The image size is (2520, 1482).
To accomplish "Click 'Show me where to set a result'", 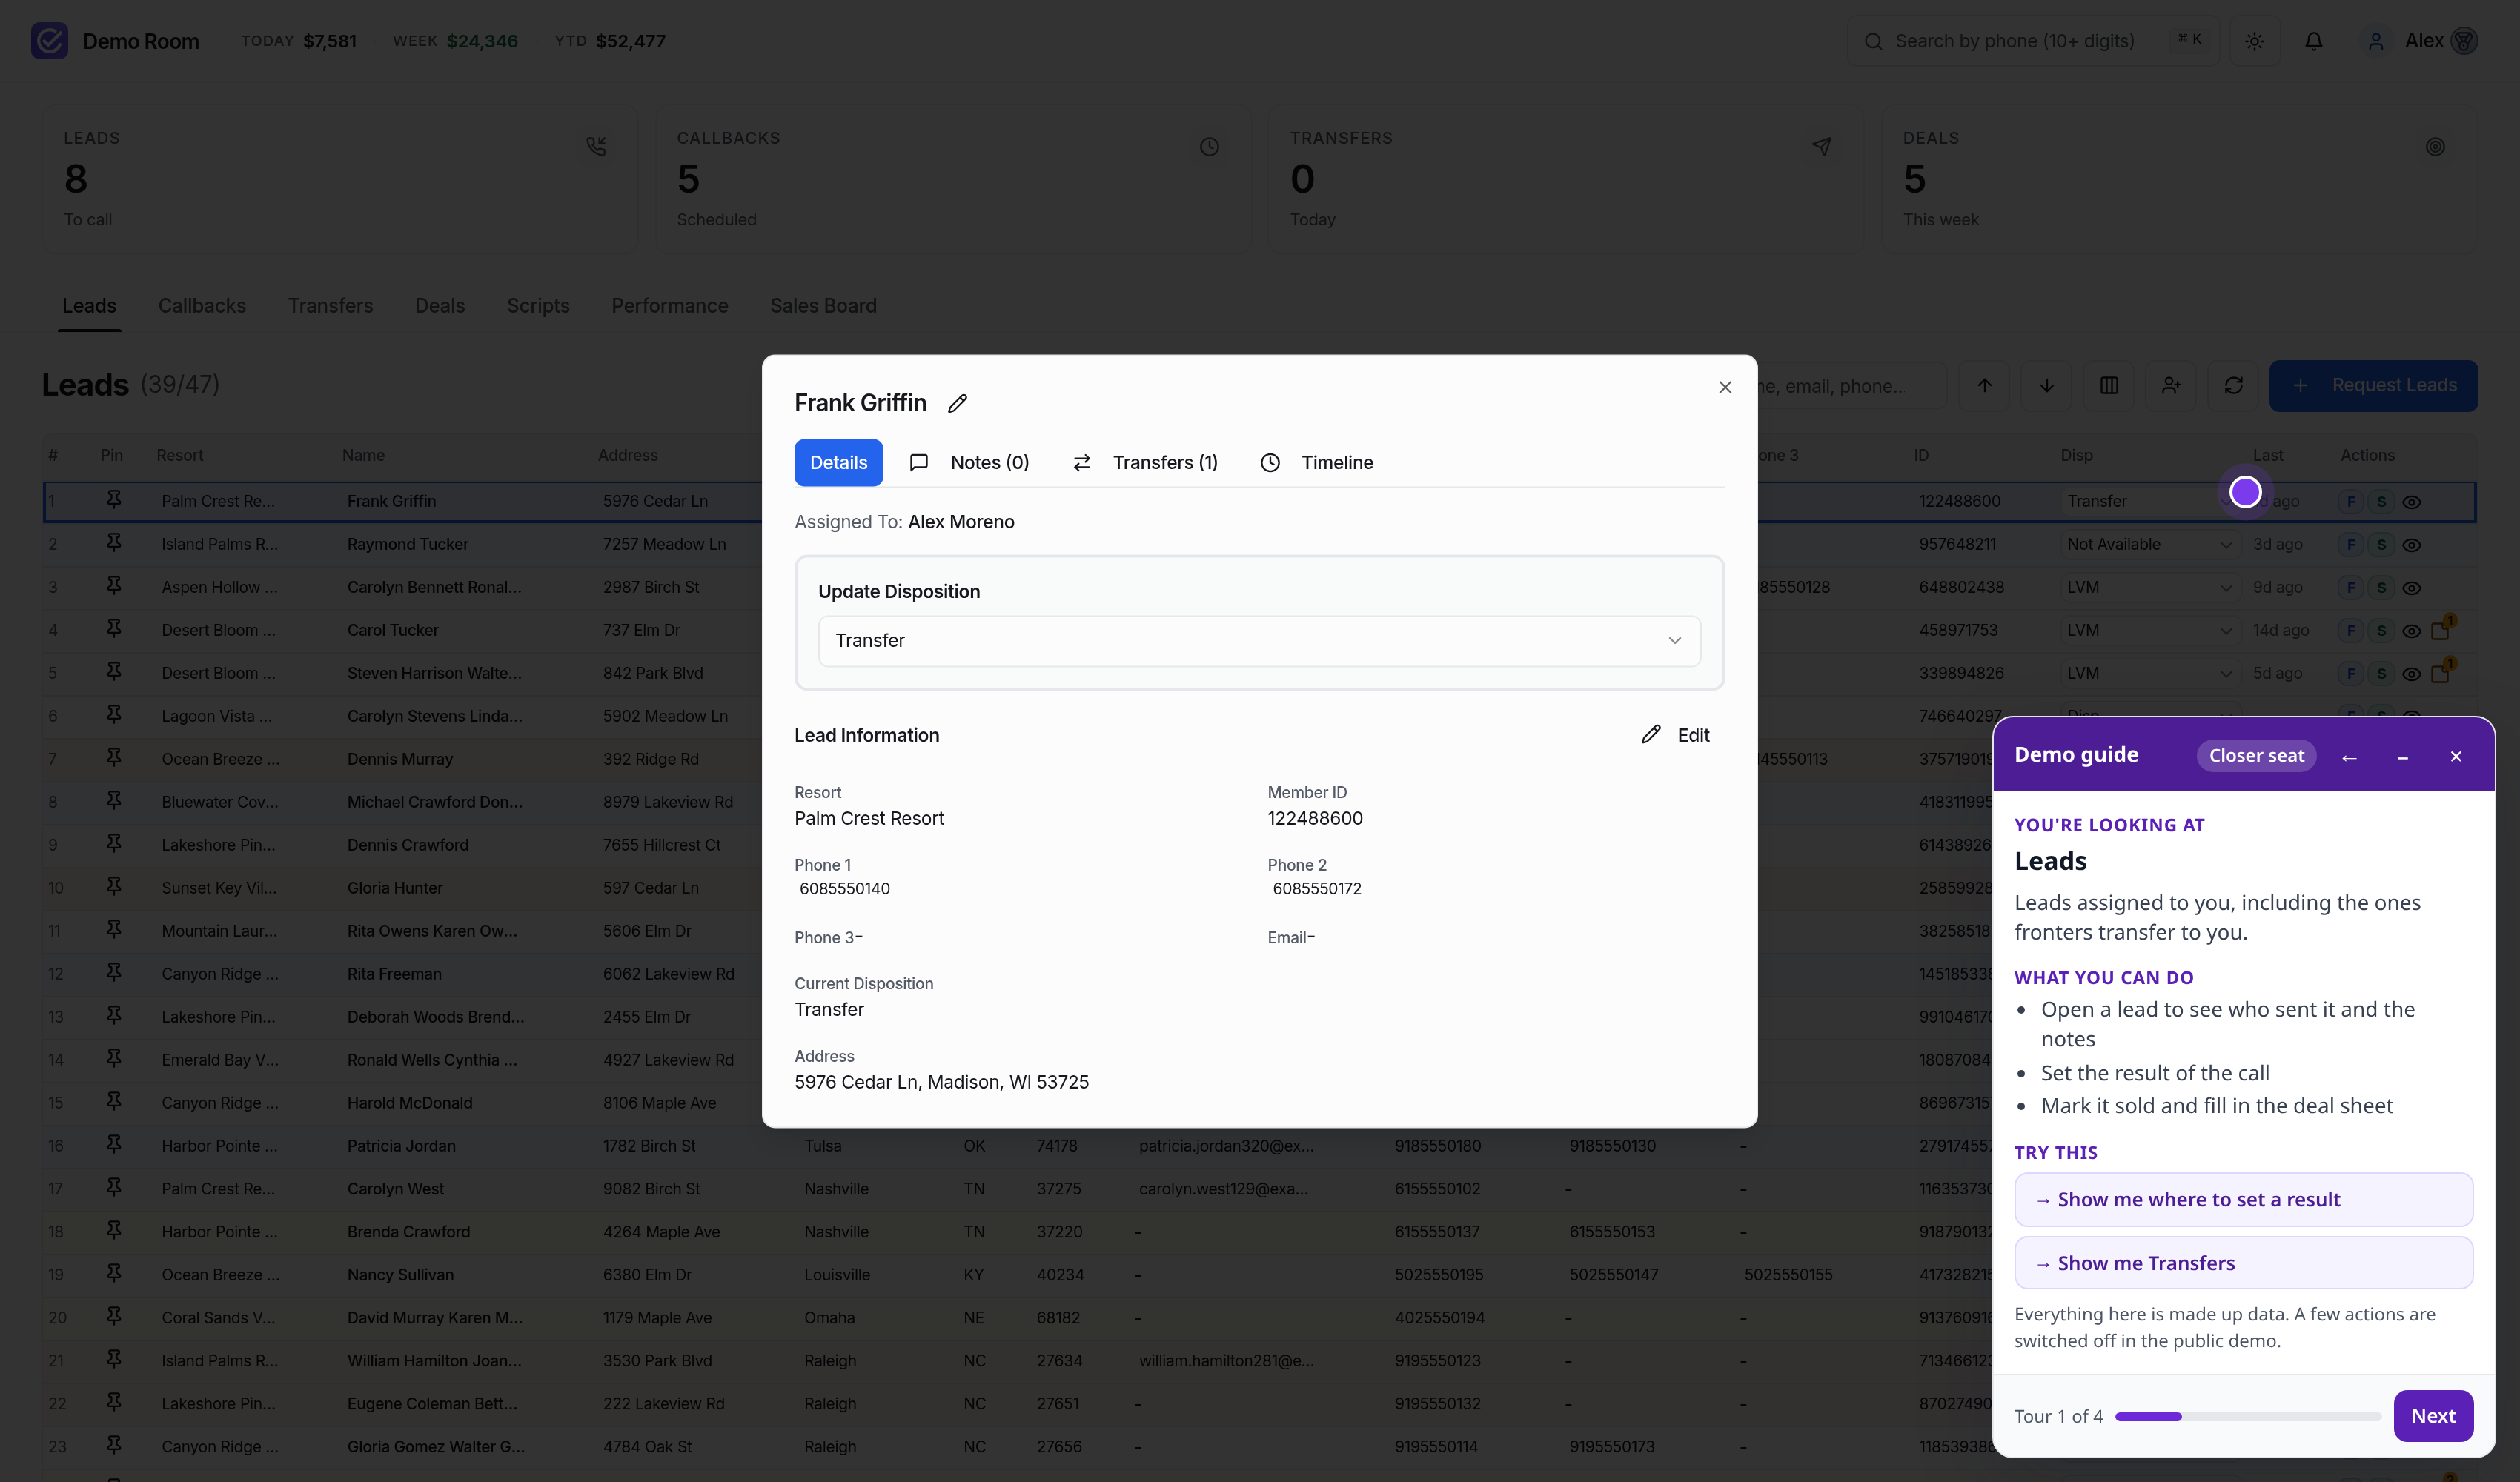I will coord(2243,1199).
